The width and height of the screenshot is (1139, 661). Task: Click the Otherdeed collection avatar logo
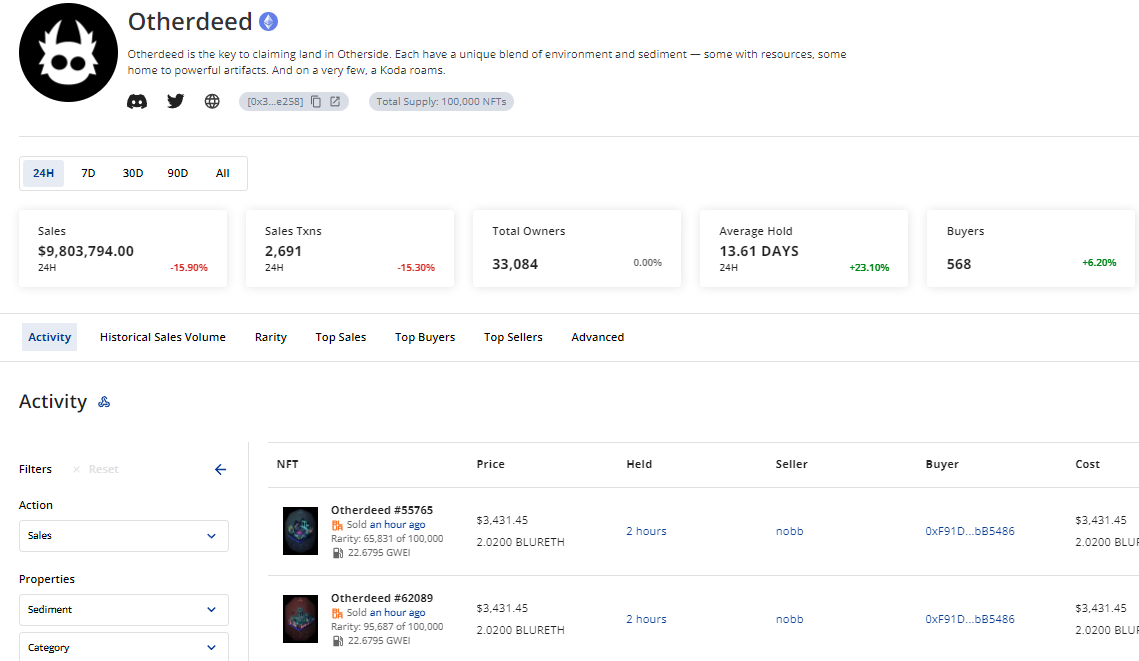point(68,53)
